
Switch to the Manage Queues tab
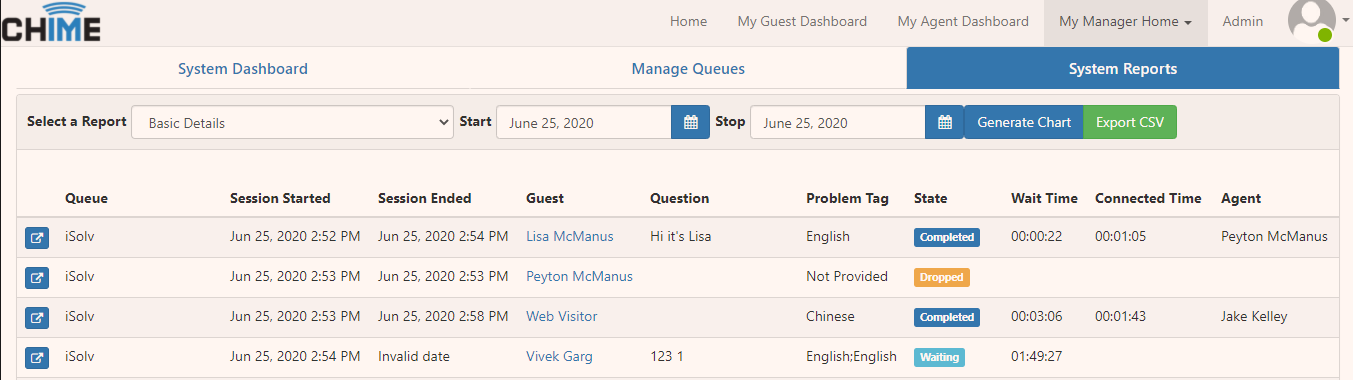pos(688,69)
